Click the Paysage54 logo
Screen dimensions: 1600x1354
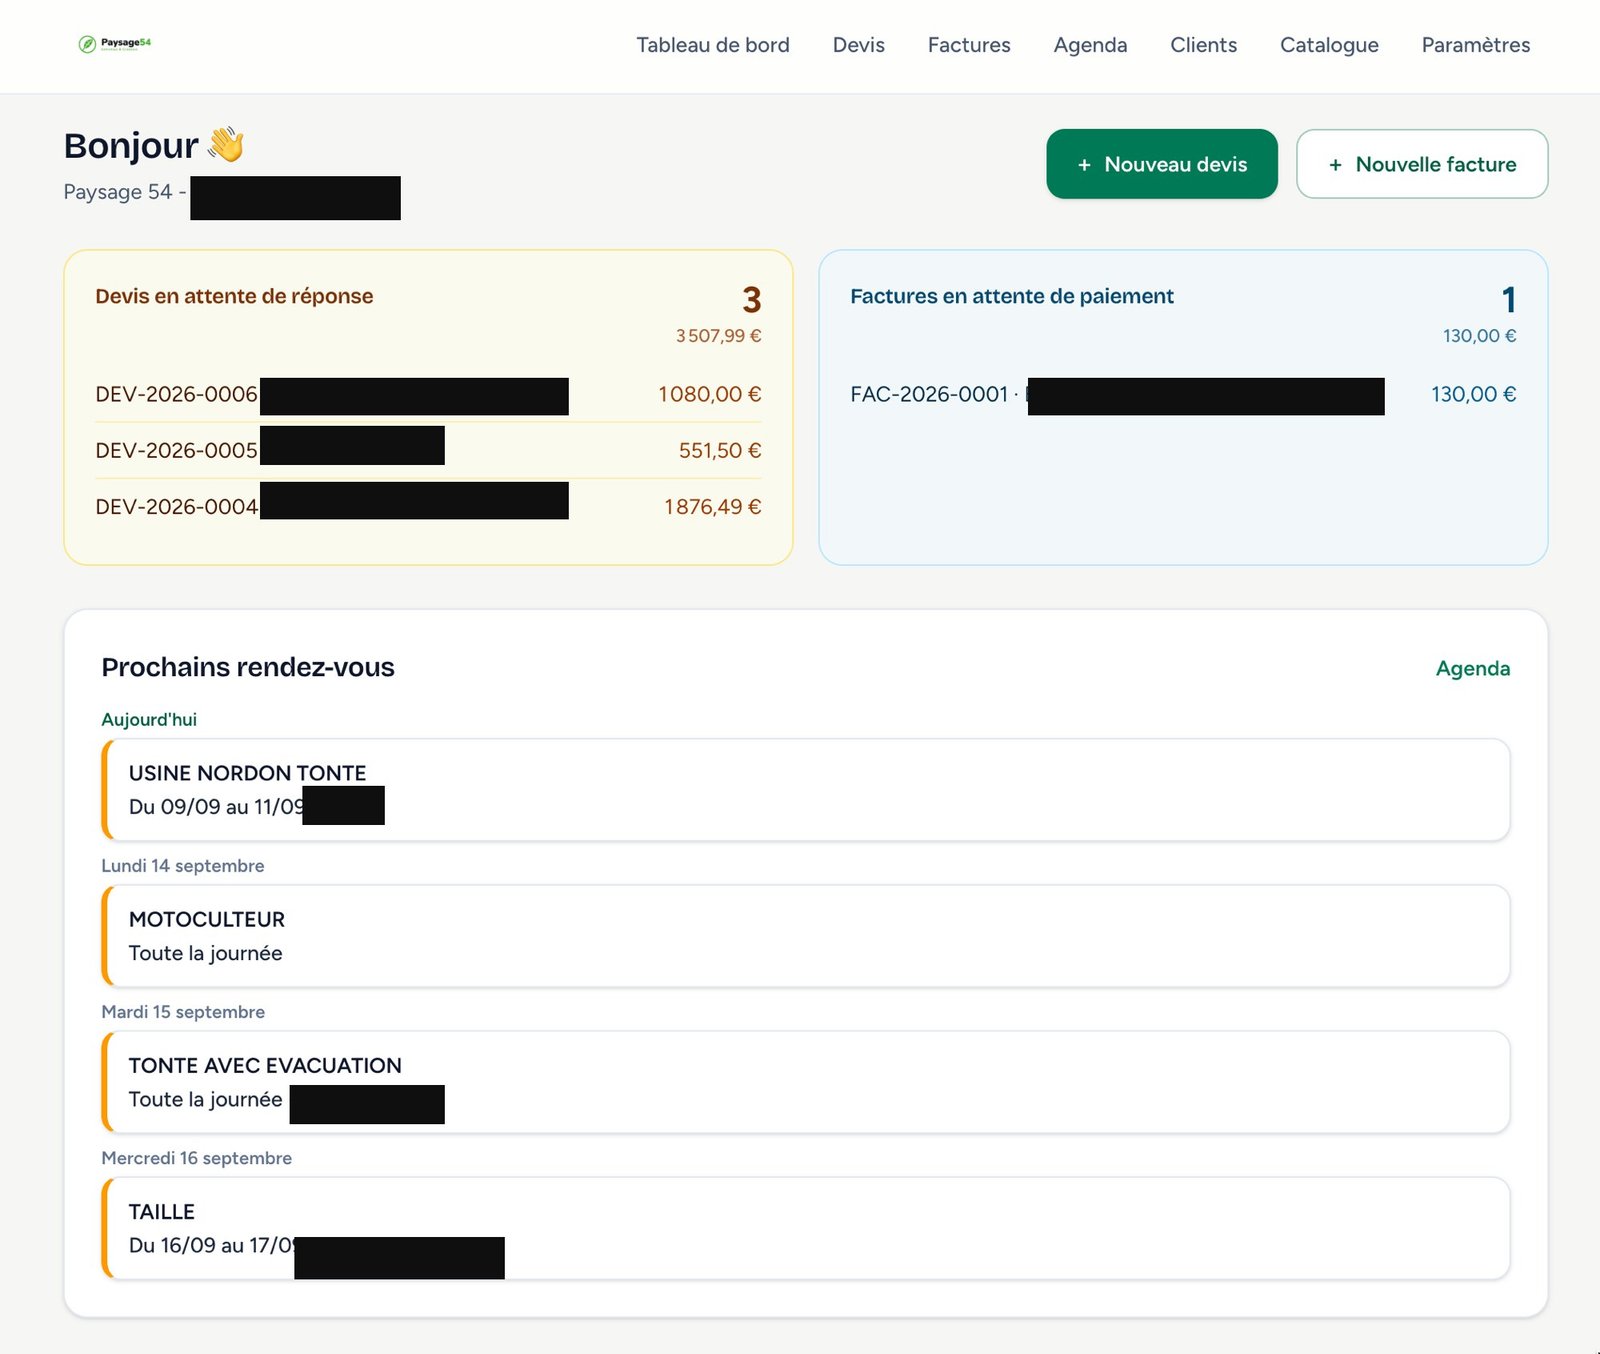pos(115,44)
